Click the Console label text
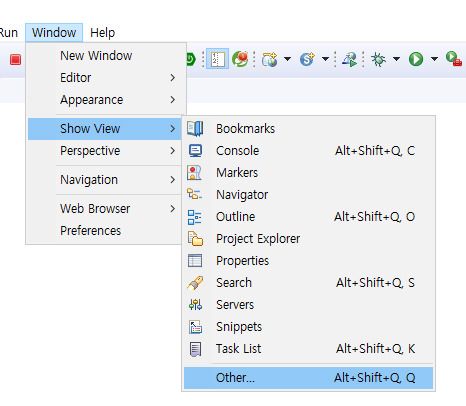This screenshot has height=406, width=466. point(237,151)
